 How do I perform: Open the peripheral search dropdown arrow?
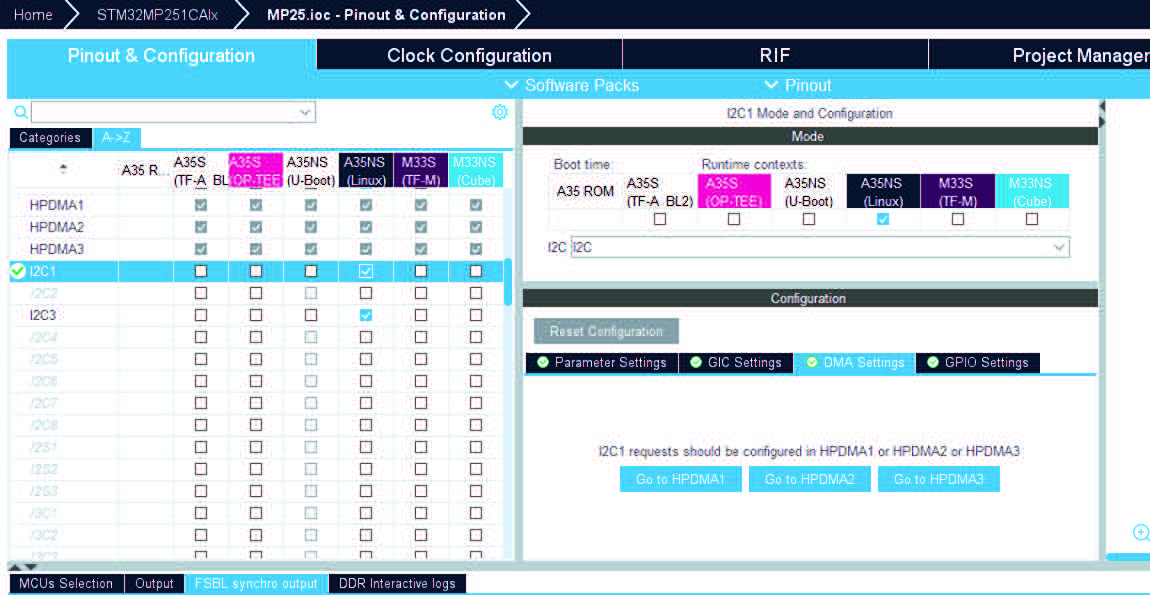click(x=306, y=112)
